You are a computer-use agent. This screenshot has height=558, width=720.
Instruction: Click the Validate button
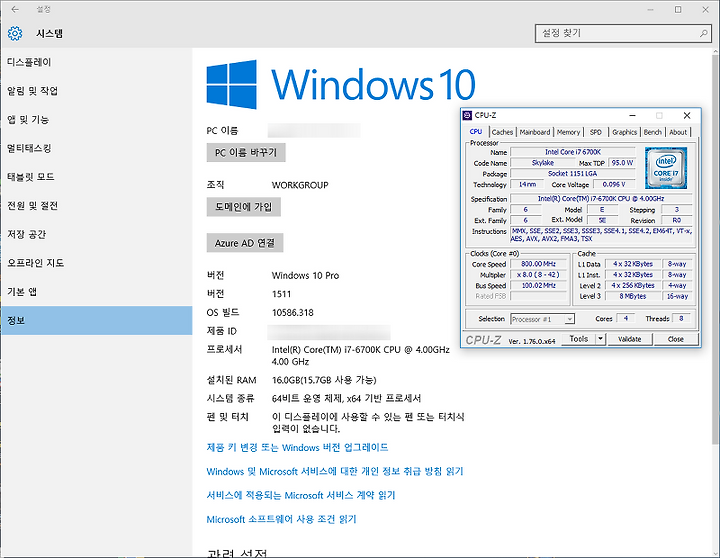pos(630,339)
